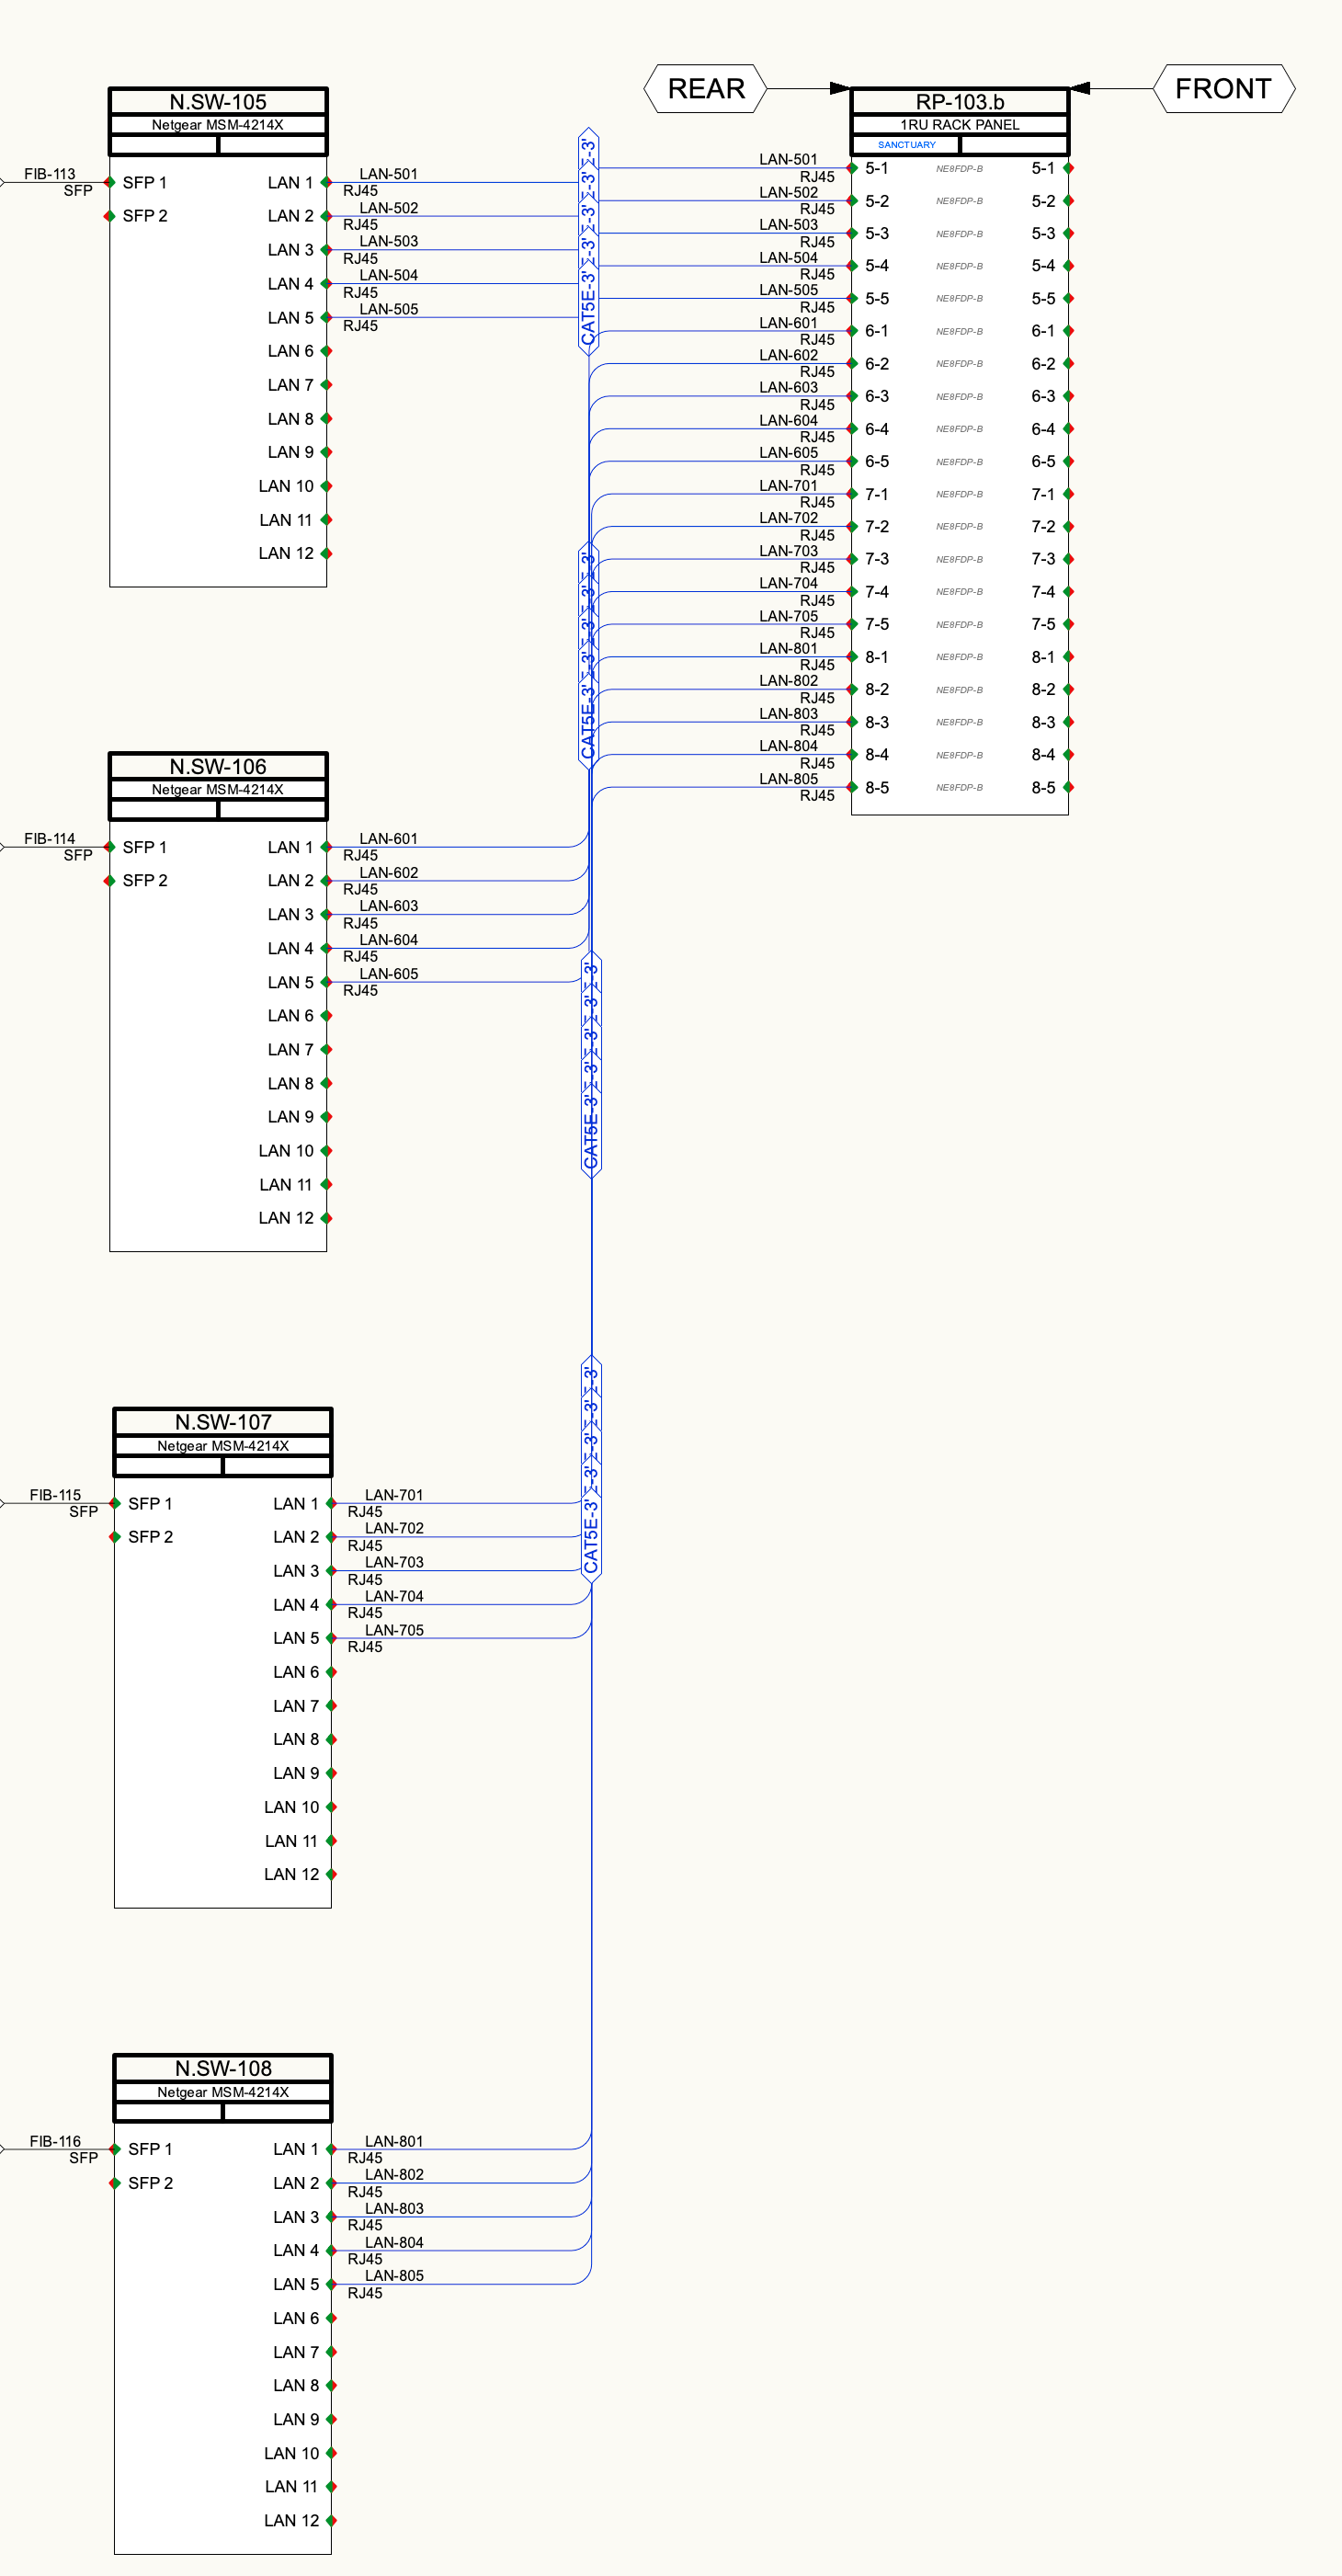Click the 1RU RACK PANEL description

coord(959,125)
